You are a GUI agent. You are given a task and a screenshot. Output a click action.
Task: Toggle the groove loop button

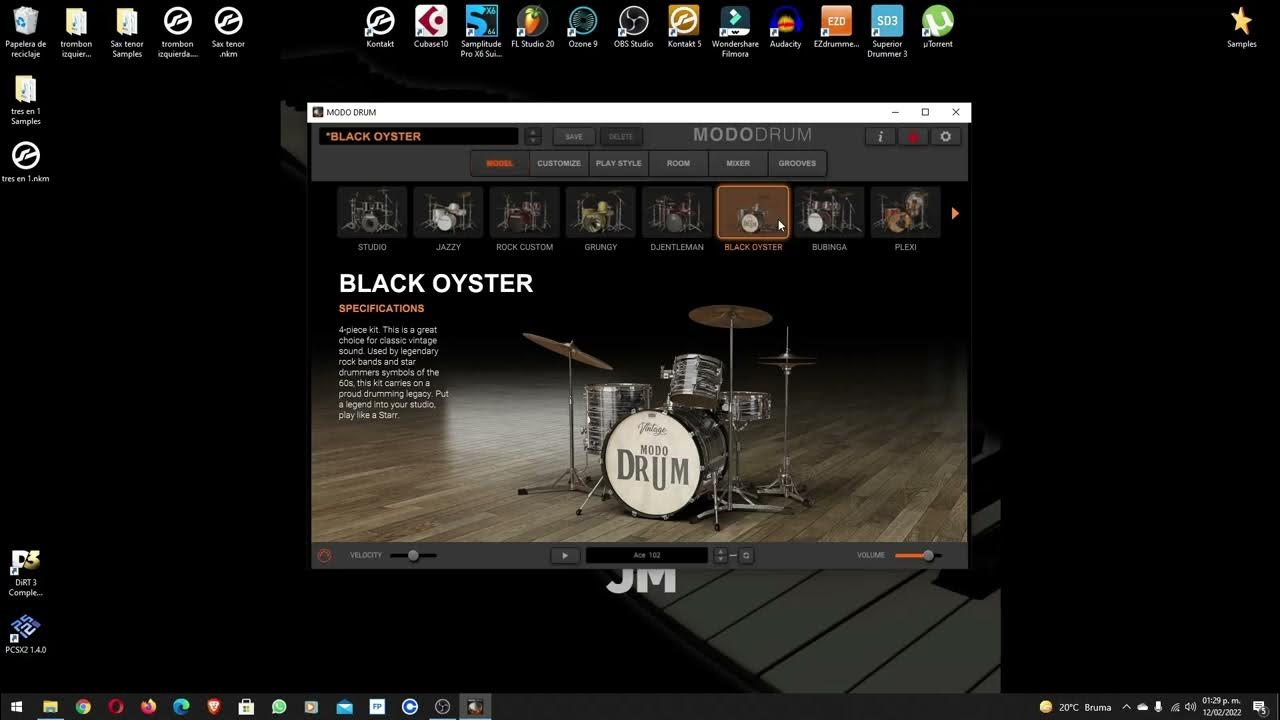pyautogui.click(x=746, y=555)
